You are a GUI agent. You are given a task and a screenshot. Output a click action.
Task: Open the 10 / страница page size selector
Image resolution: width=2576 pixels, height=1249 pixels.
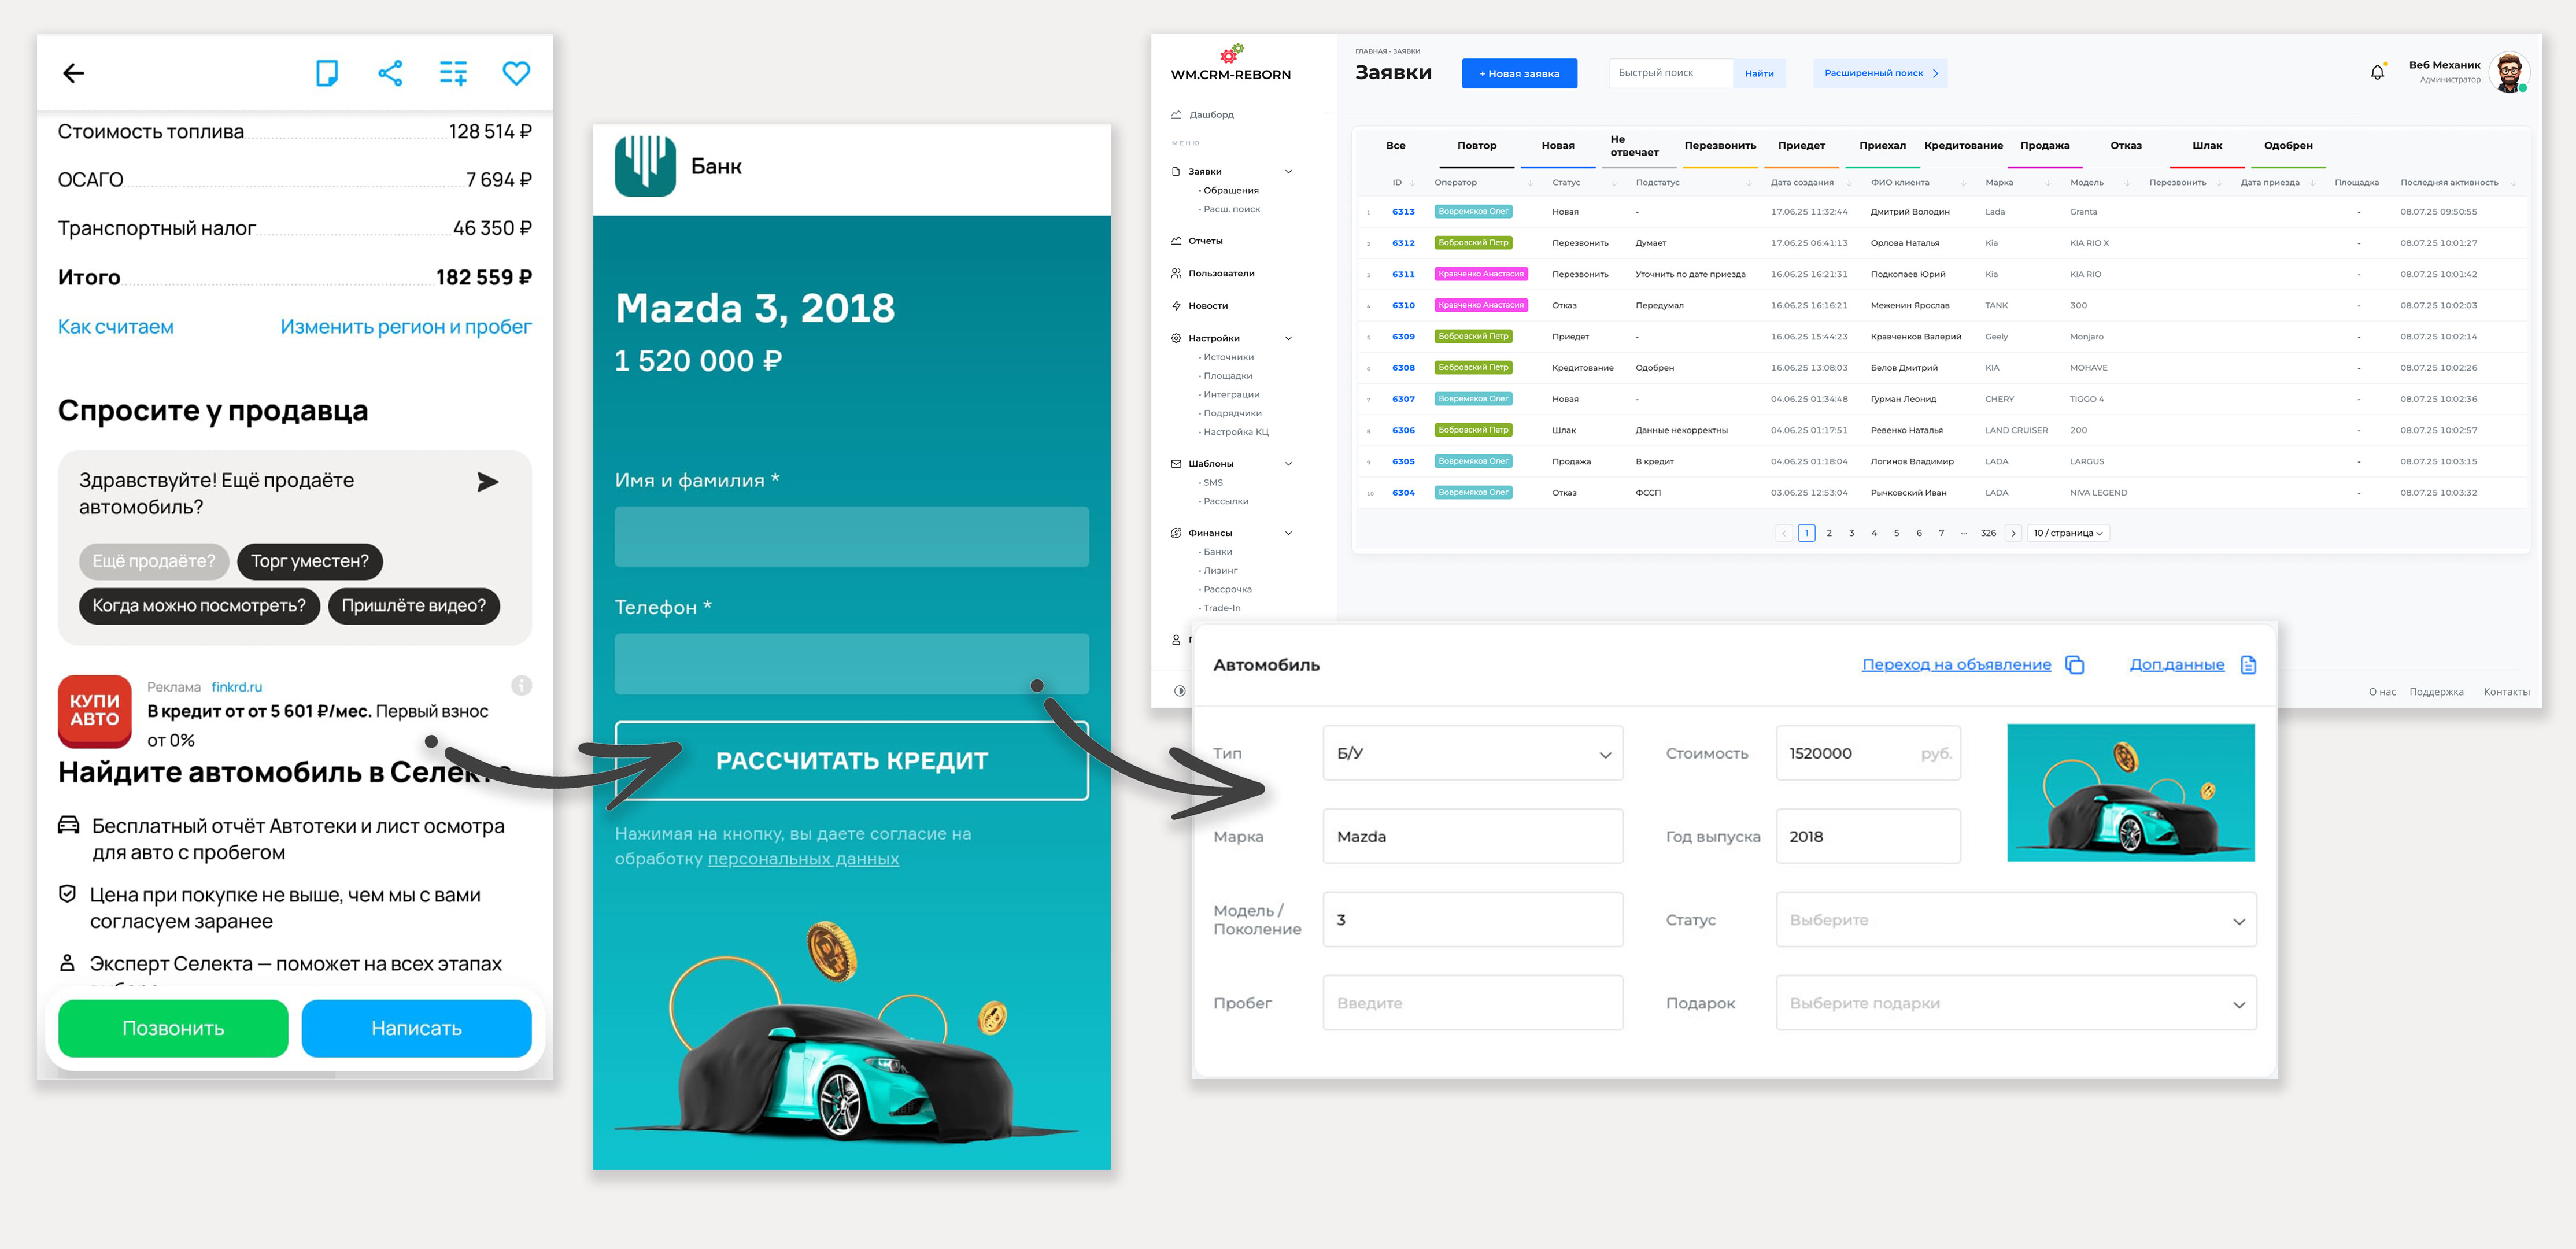pyautogui.click(x=2067, y=533)
